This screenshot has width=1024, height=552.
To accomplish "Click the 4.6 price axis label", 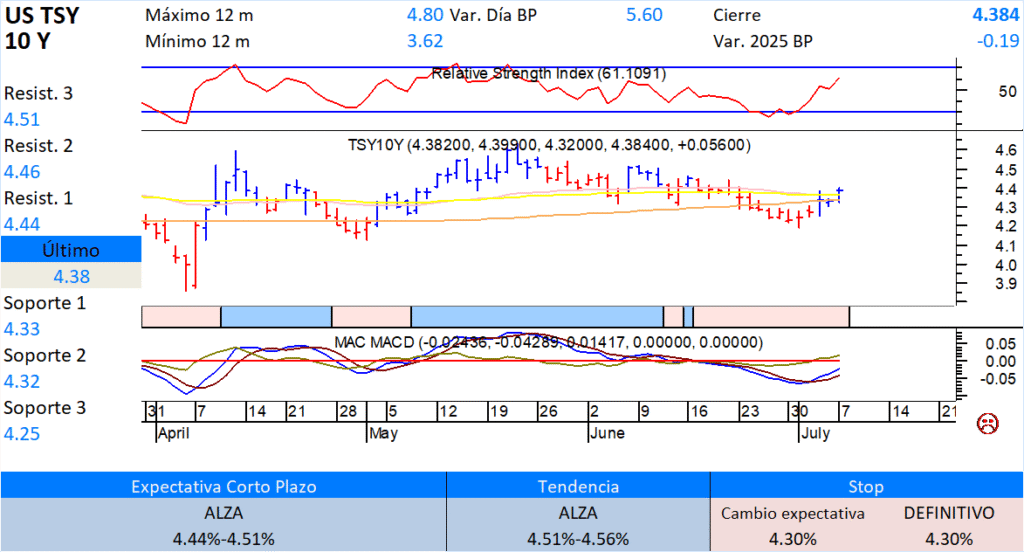I will [1006, 150].
